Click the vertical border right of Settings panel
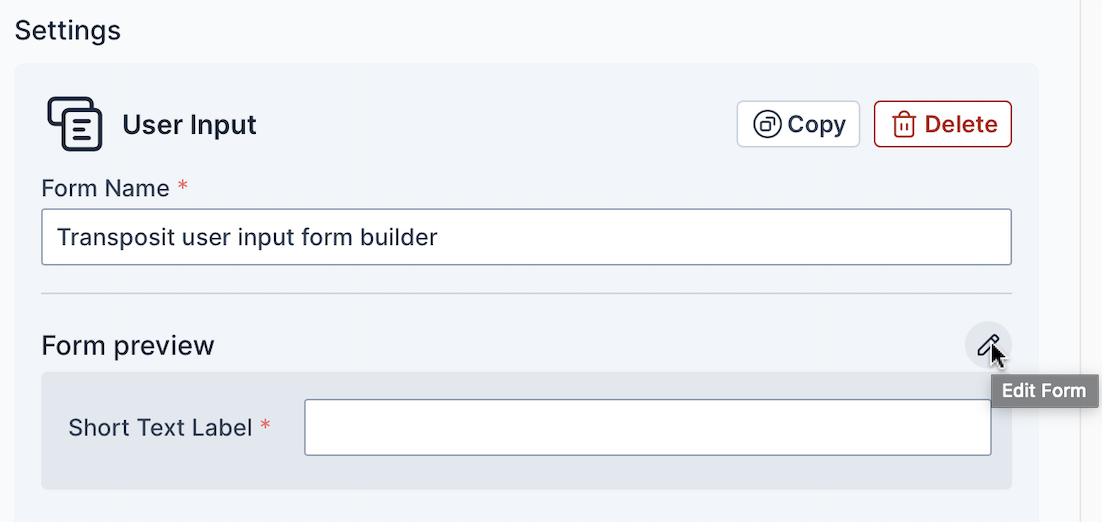1102x522 pixels. [x=1080, y=260]
